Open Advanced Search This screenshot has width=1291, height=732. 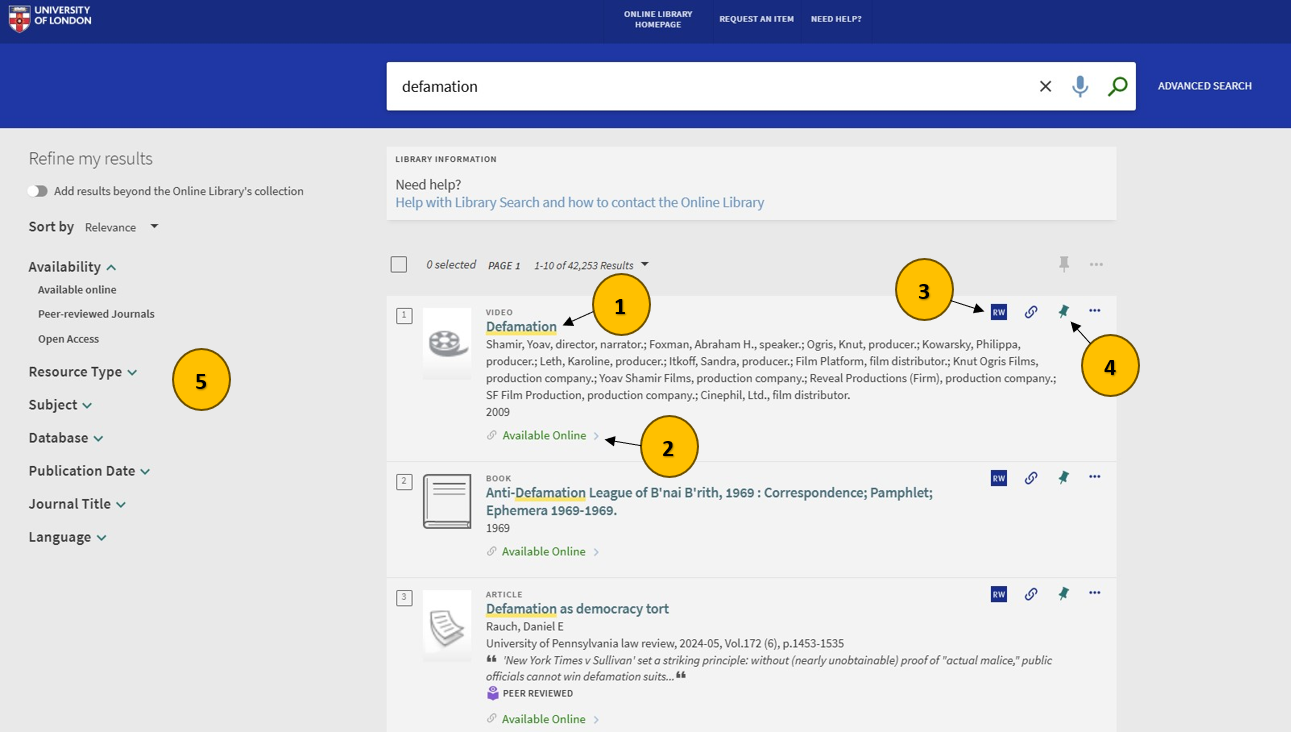point(1205,86)
